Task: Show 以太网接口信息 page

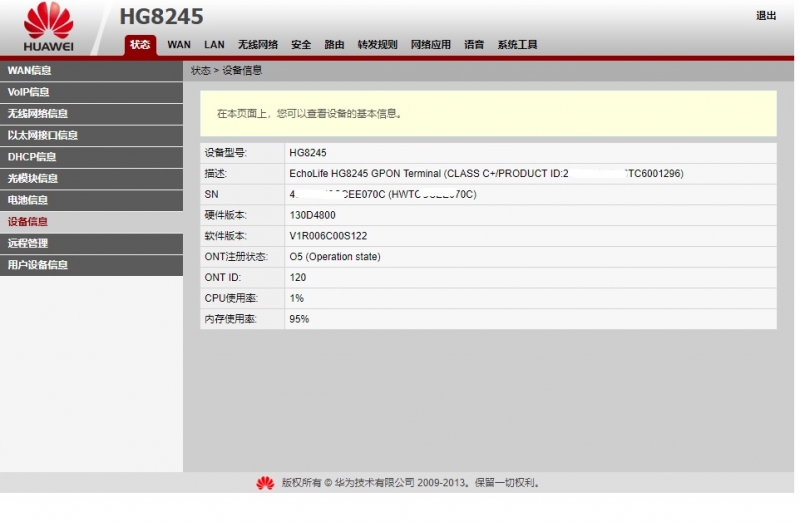Action: click(91, 135)
